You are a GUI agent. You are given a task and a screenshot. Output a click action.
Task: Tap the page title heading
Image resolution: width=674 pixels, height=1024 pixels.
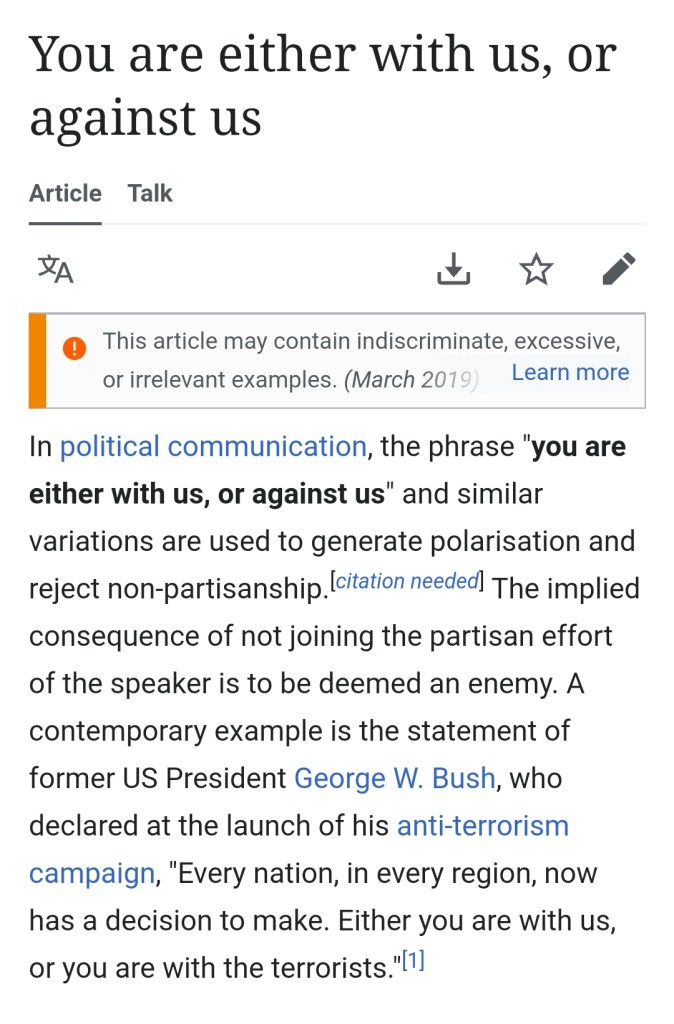pyautogui.click(x=322, y=85)
